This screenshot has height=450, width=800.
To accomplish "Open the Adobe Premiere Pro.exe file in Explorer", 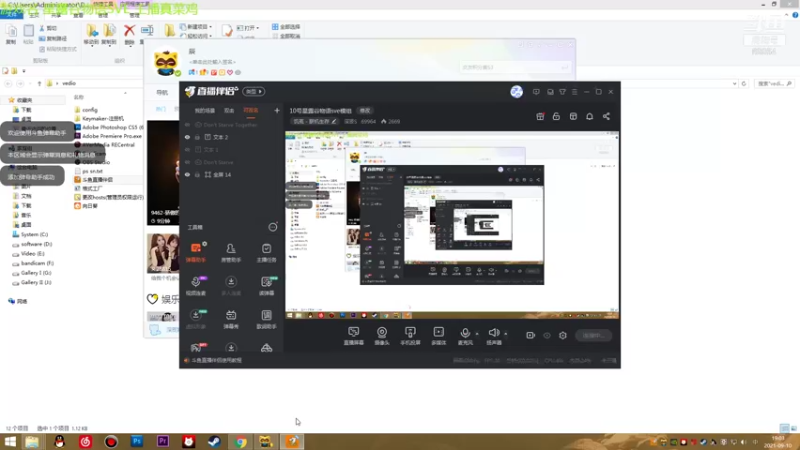I will click(x=108, y=136).
